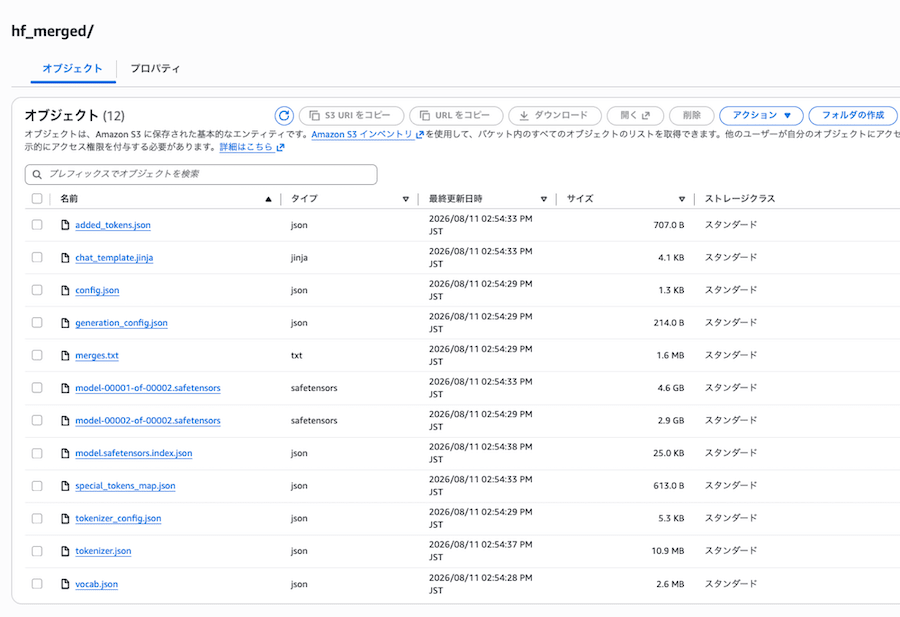
Task: Open model-00001-of-00002.safetensors link
Action: (x=148, y=388)
